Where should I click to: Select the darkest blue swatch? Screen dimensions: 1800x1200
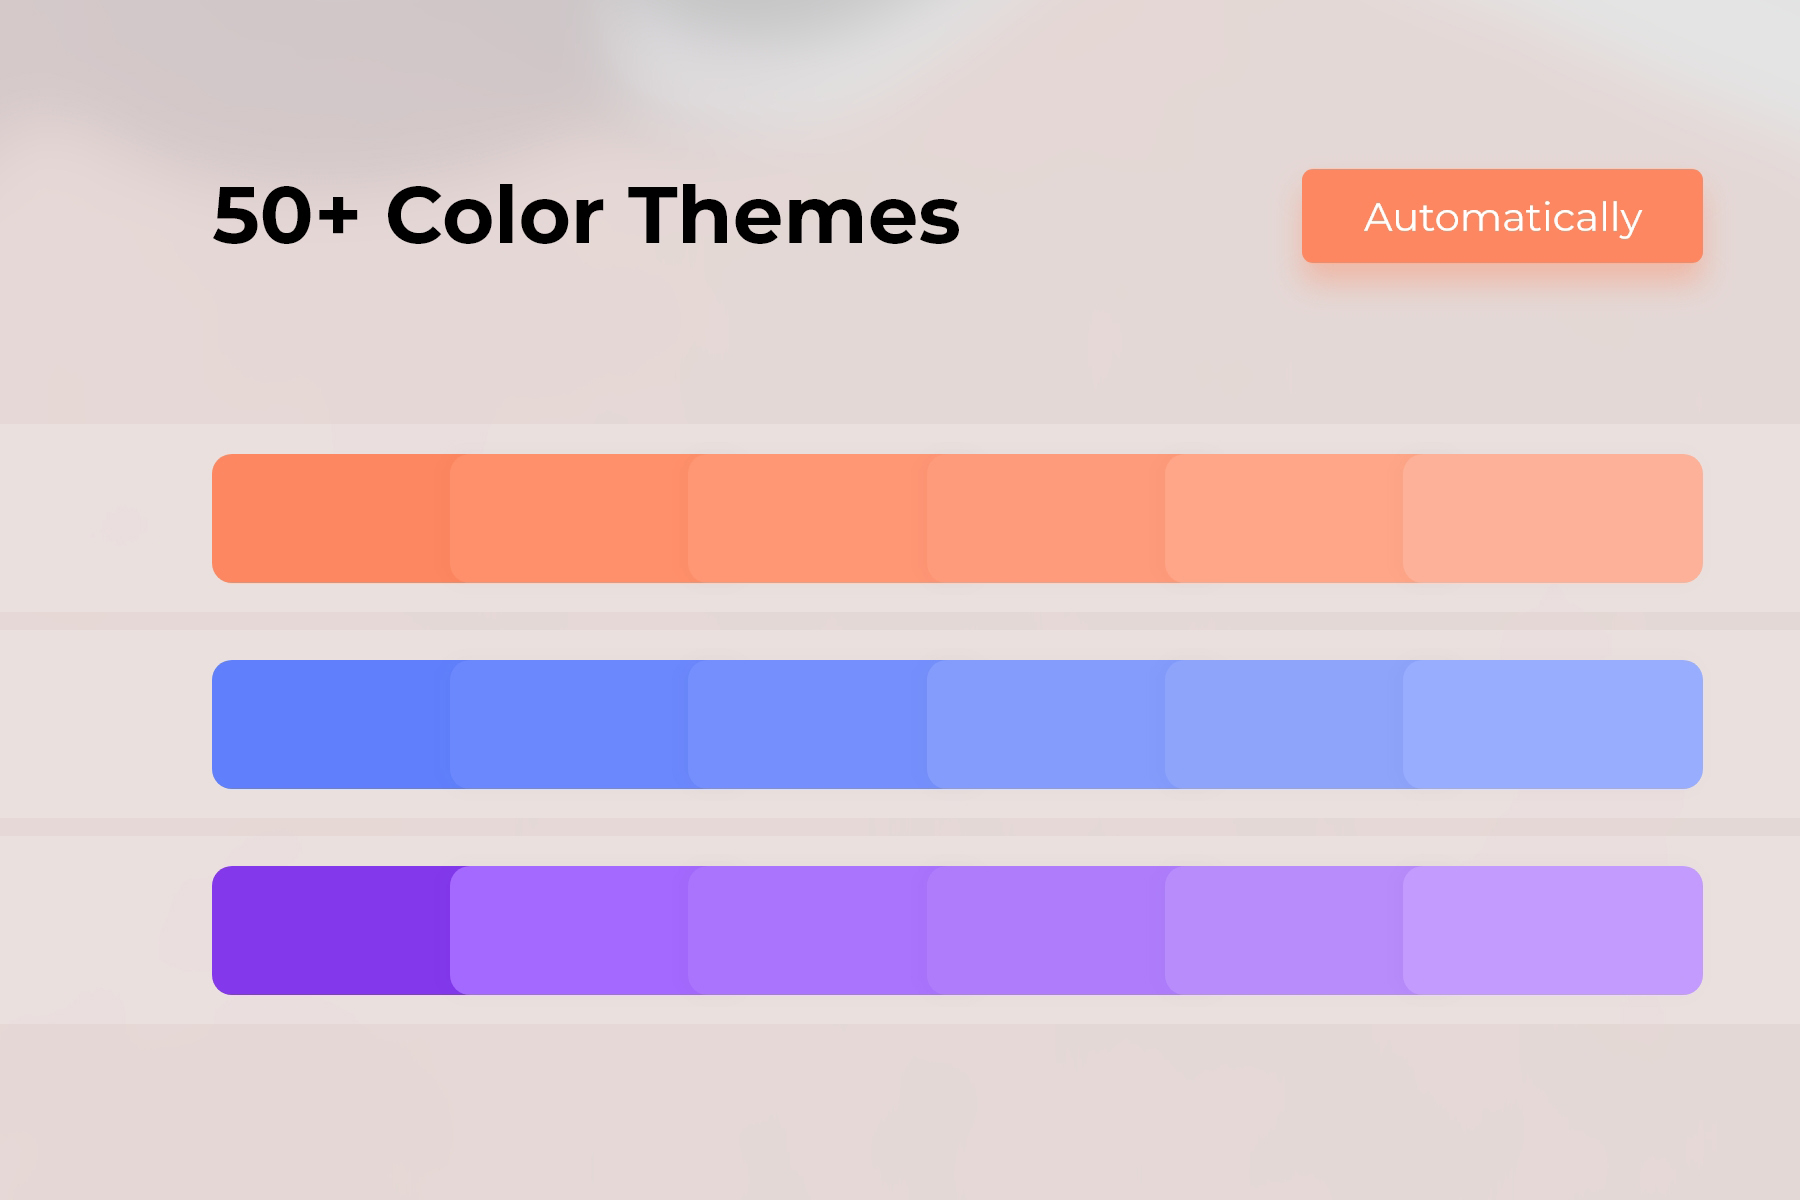click(331, 724)
